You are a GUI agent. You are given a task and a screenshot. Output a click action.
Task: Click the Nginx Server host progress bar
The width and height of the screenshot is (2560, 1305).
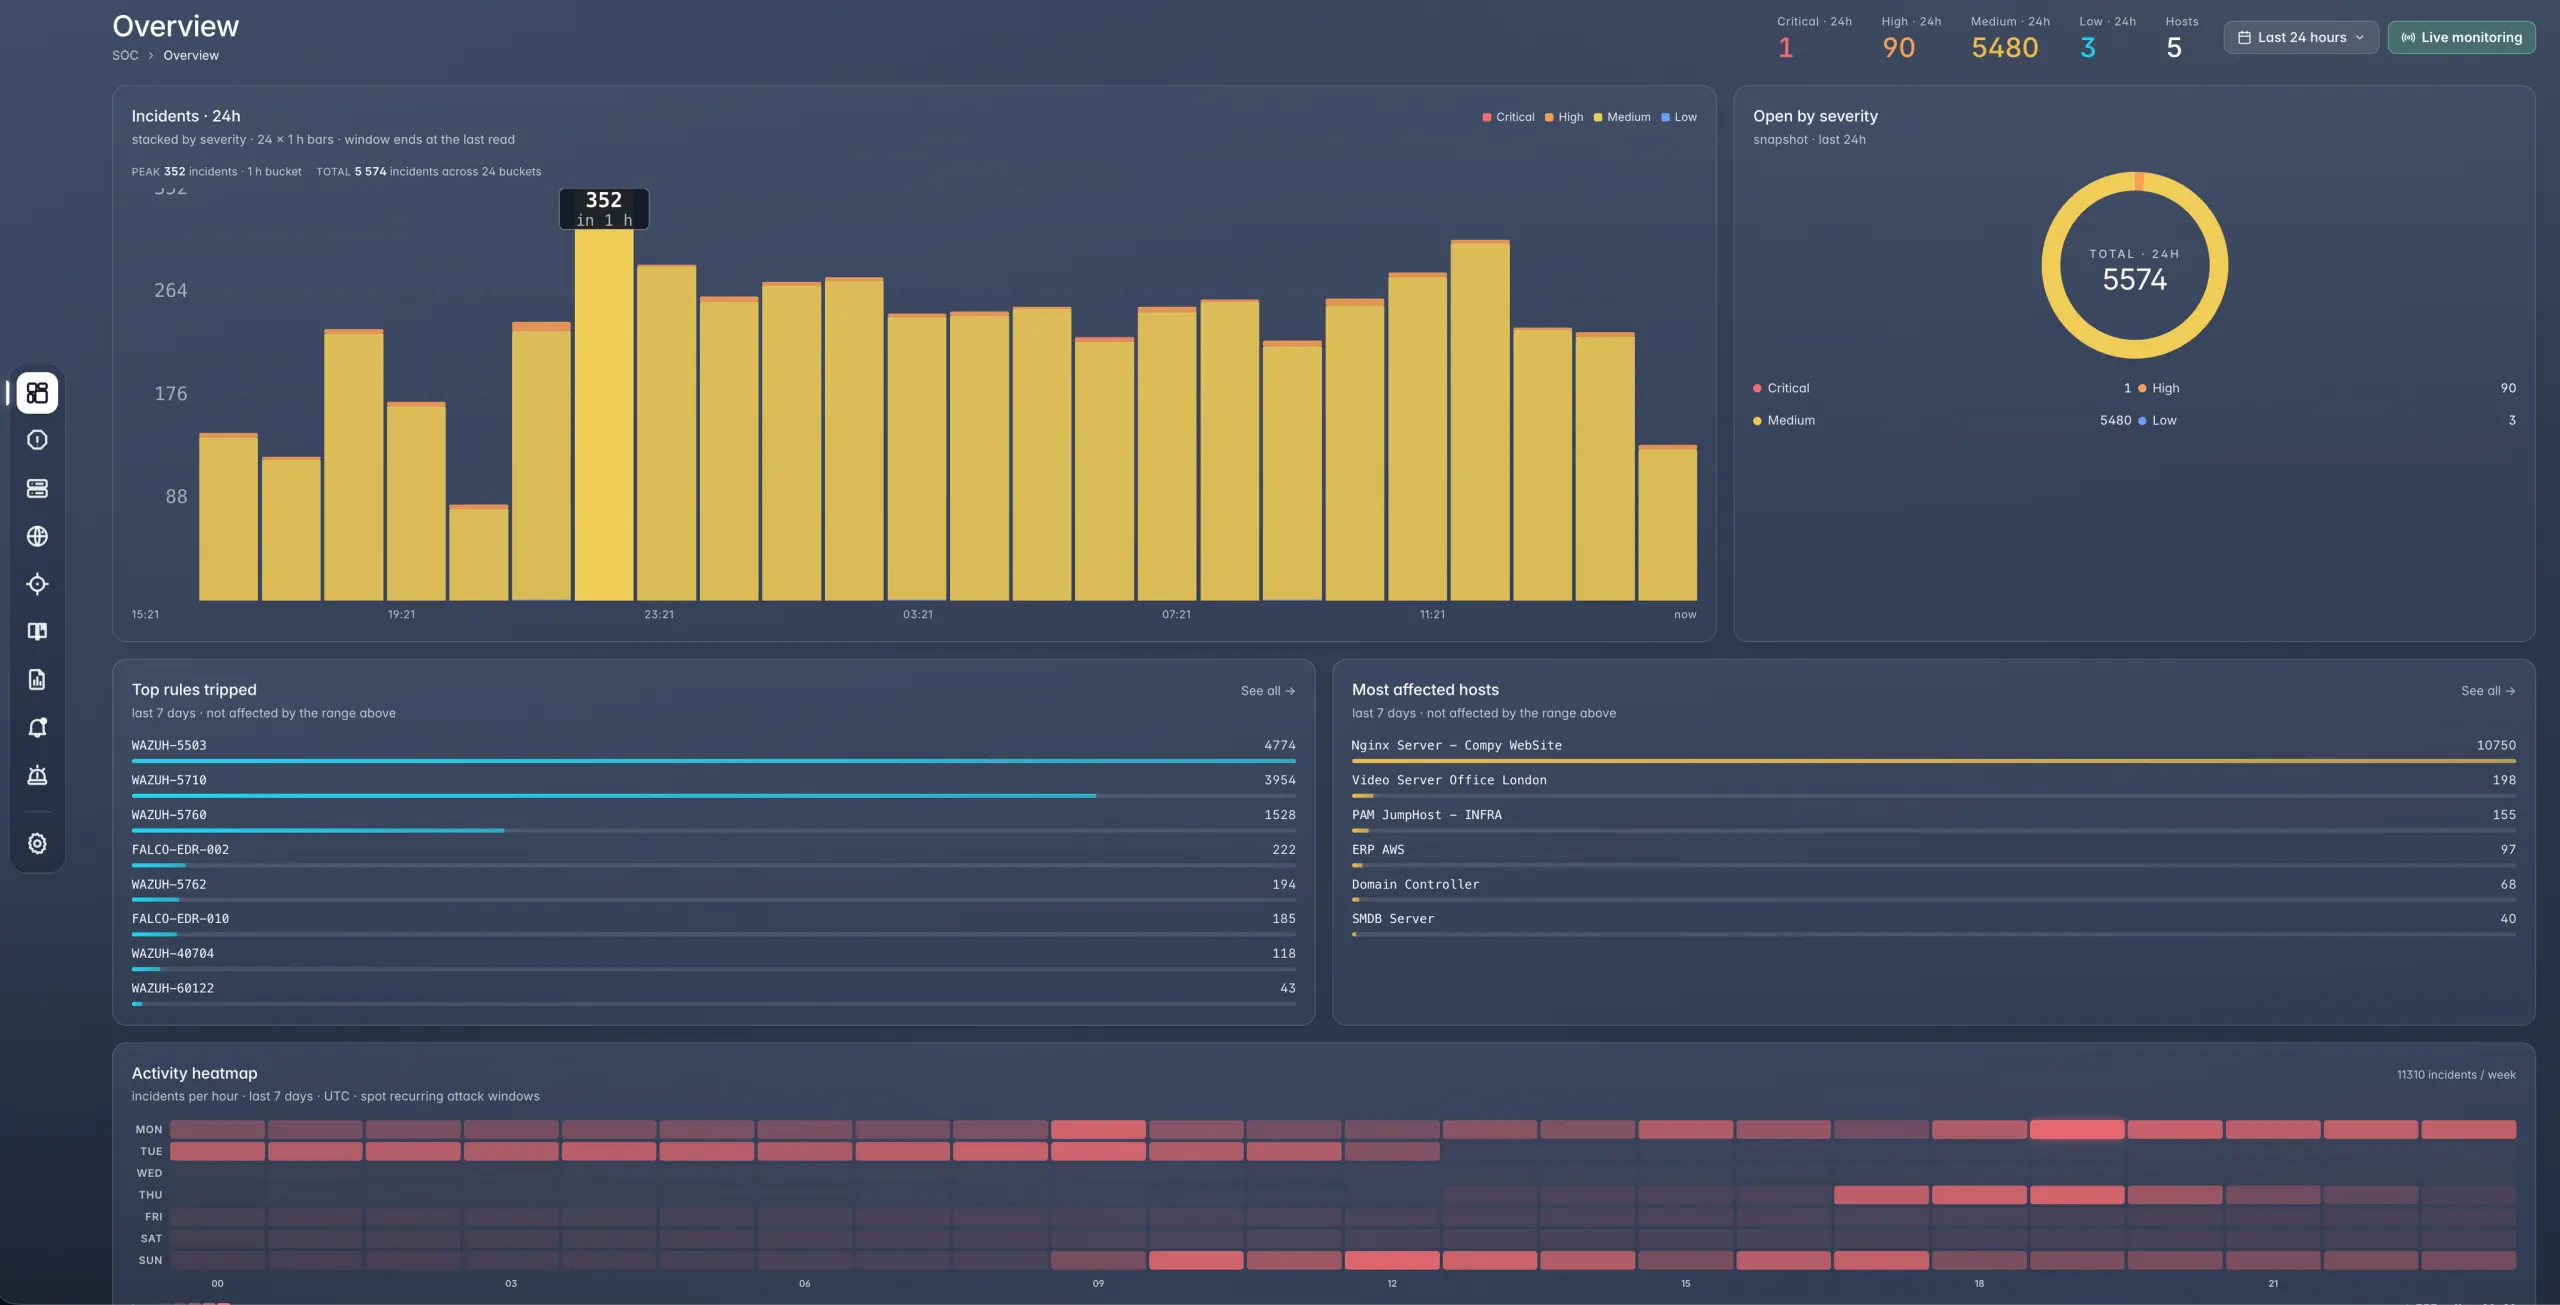pos(1934,761)
